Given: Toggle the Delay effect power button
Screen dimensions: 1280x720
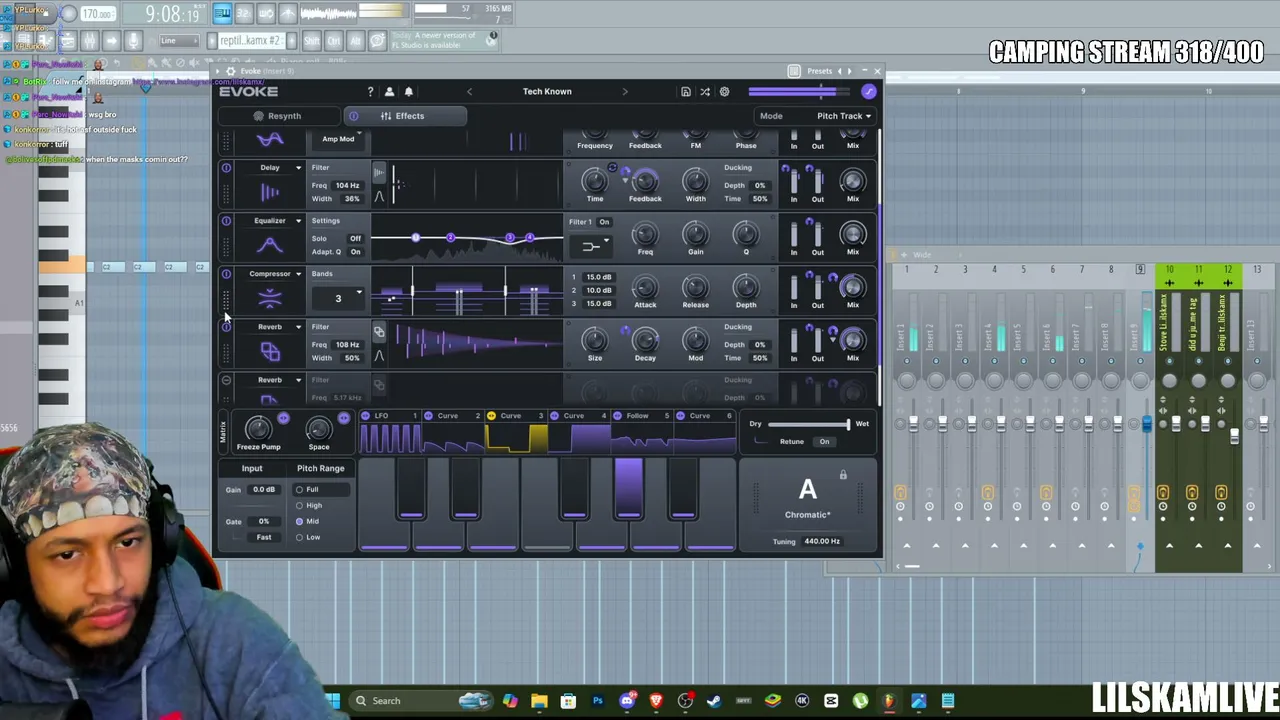Looking at the screenshot, I should (x=226, y=168).
